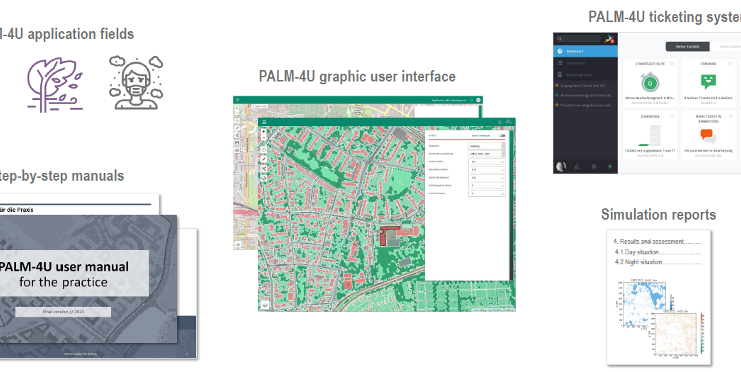
Task: Open the third value dropdown in the properties panel
Action: [x=487, y=162]
